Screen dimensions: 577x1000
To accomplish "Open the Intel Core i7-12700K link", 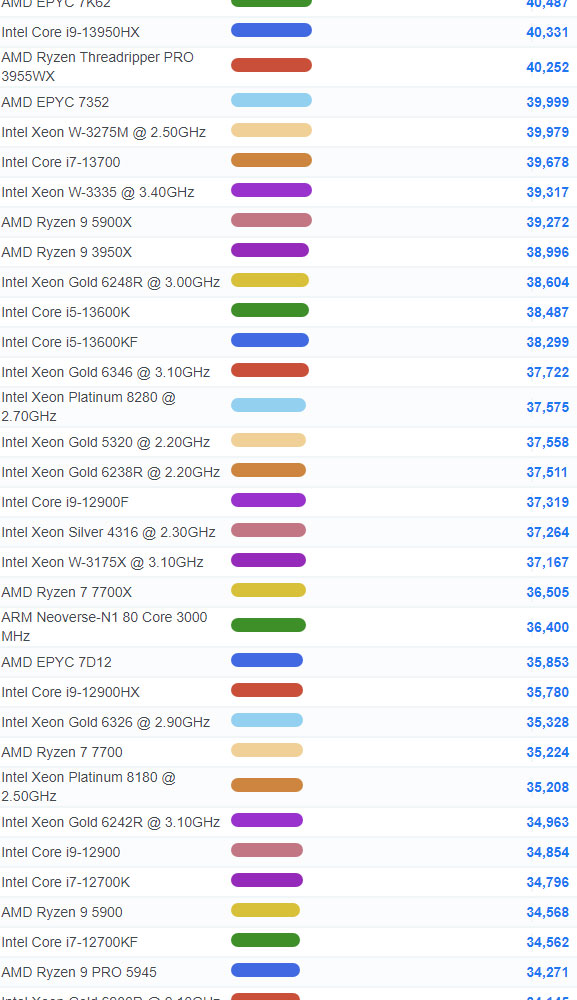I will tap(66, 882).
